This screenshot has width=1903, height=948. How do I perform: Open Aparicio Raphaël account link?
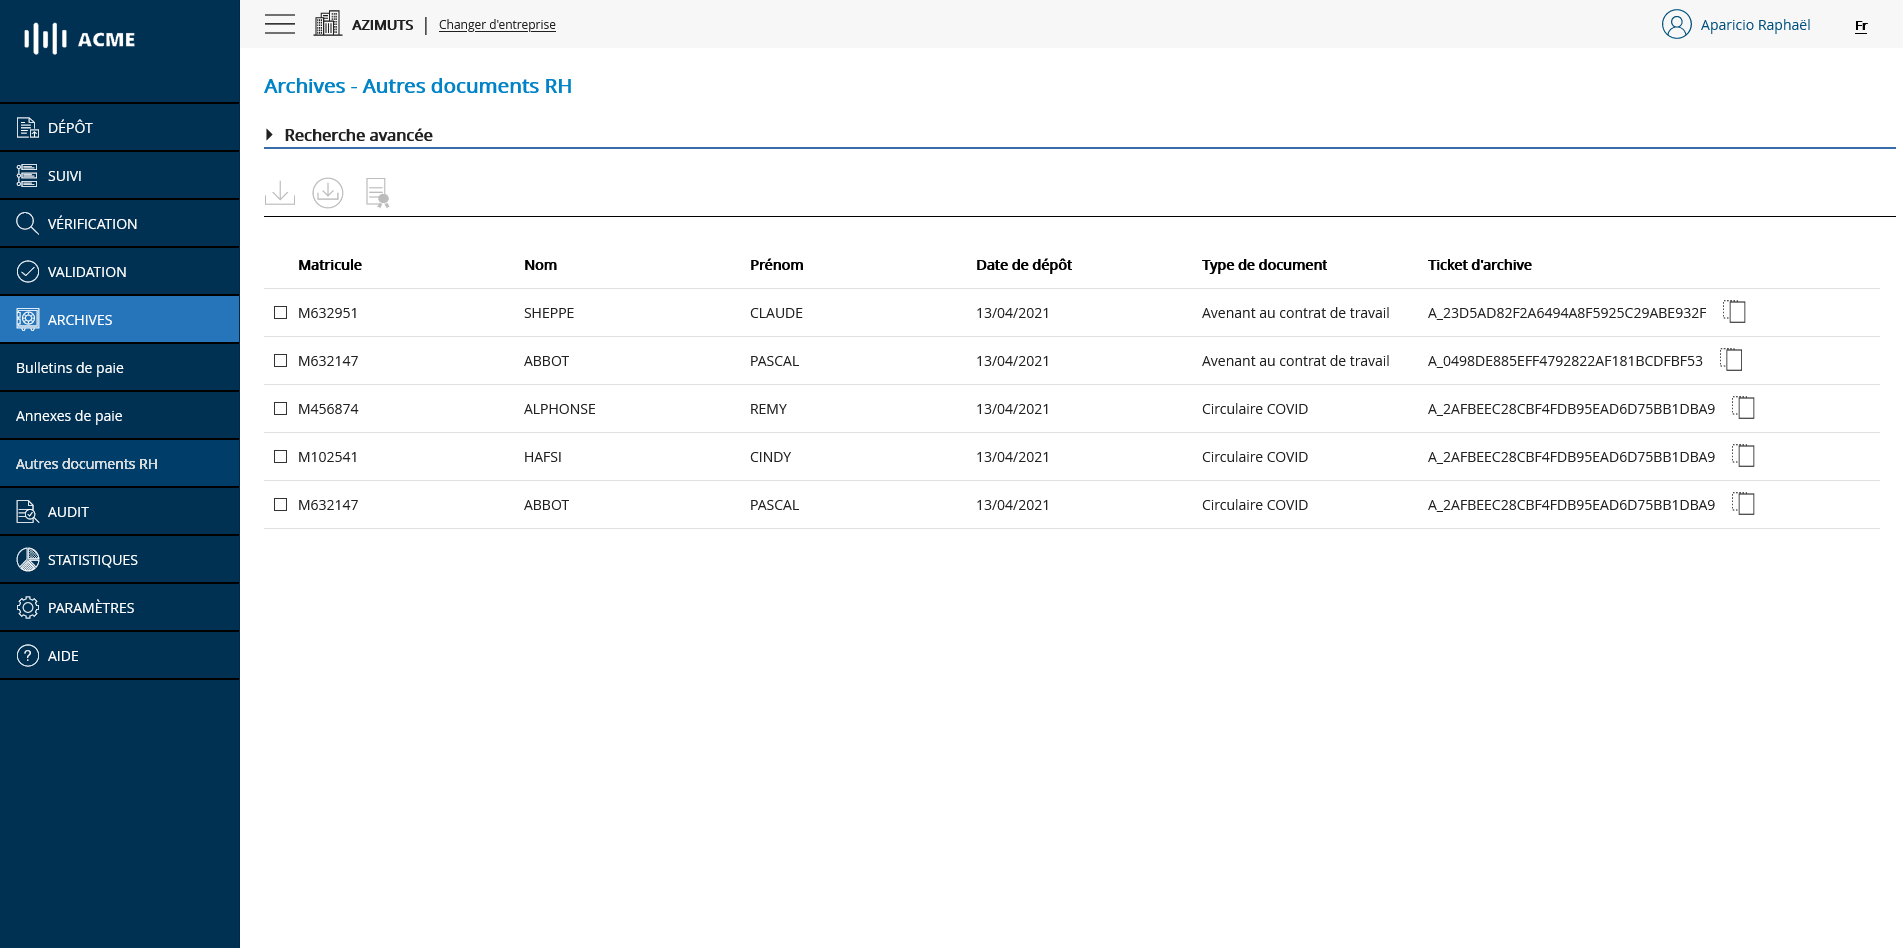click(1755, 25)
